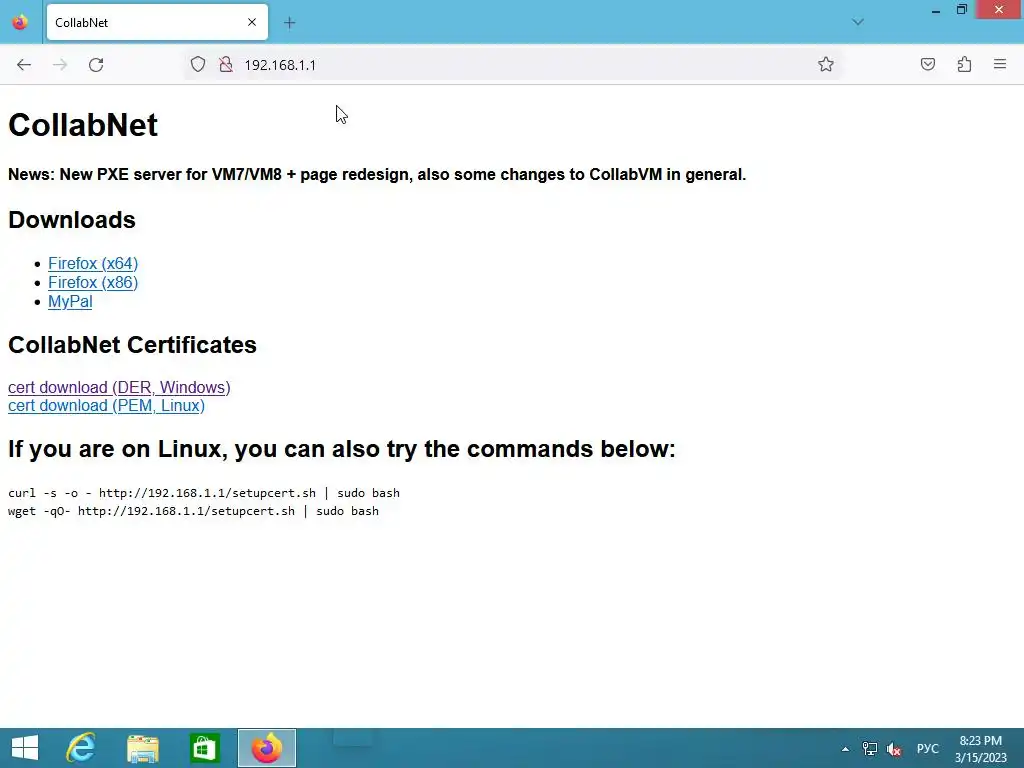
Task: Open the Save to Pocket button
Action: 927,64
